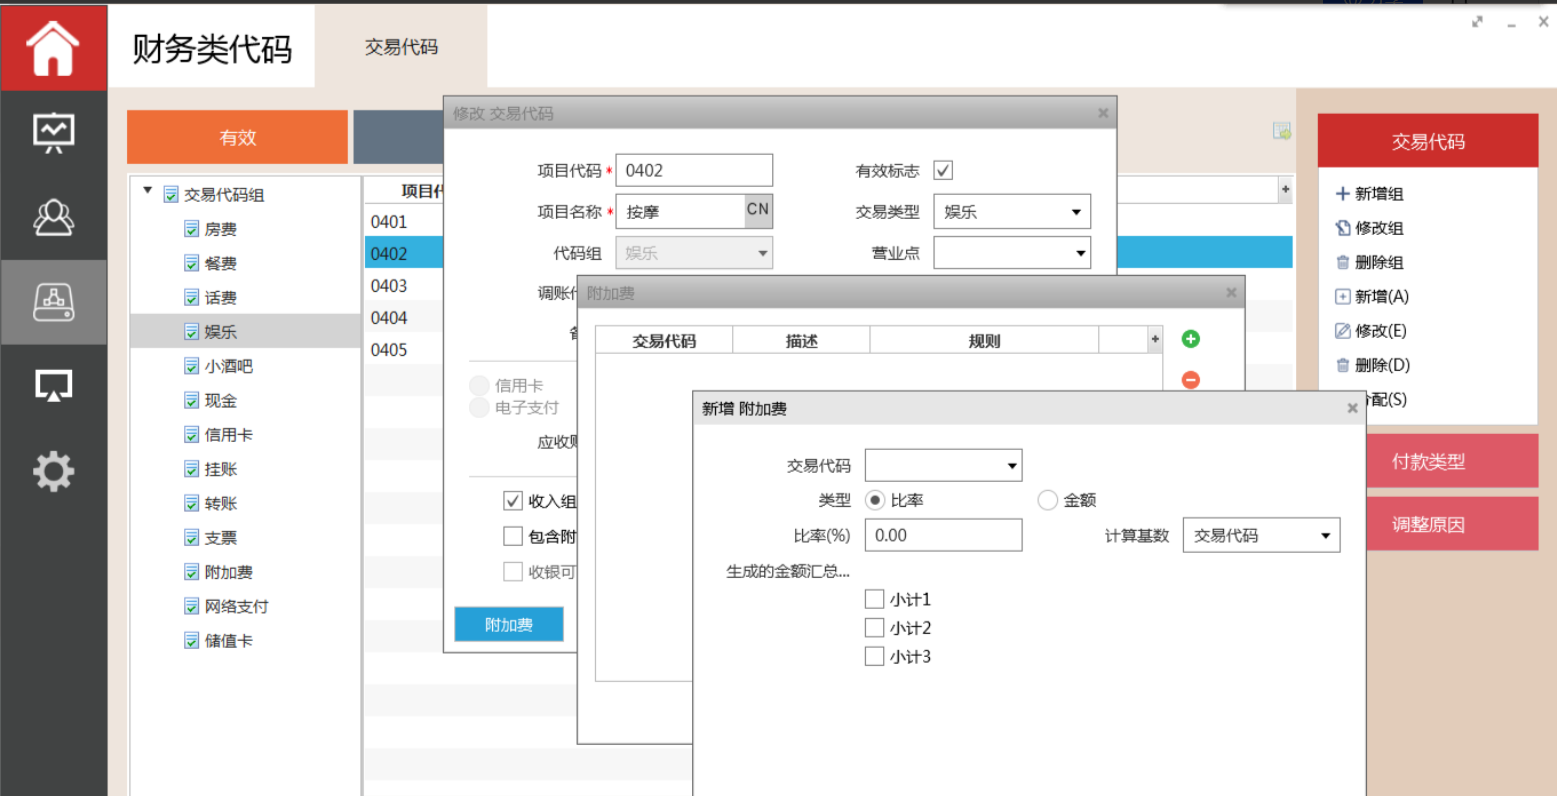Switch to the 交易代码 tab
Viewport: 1557px width, 796px height.
401,47
